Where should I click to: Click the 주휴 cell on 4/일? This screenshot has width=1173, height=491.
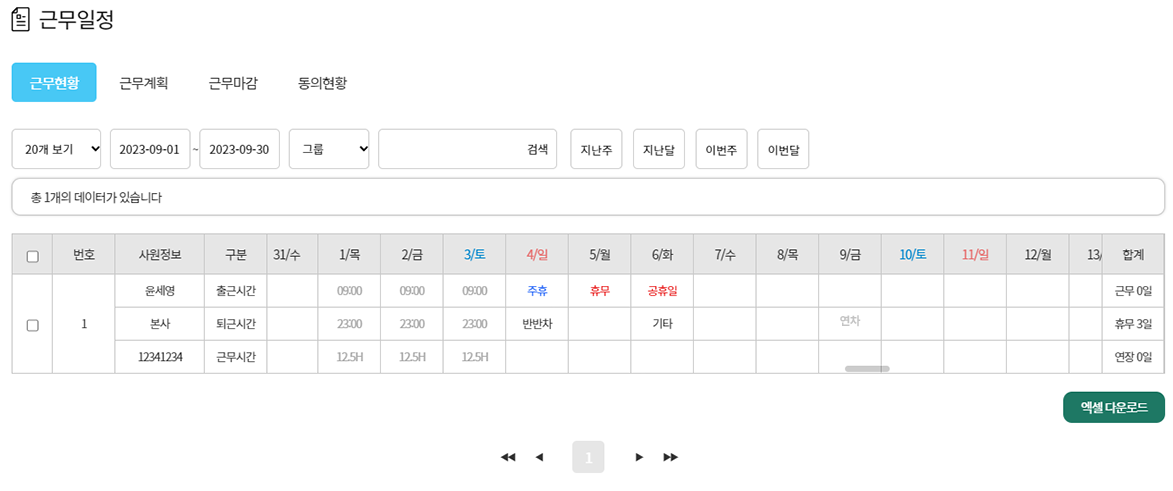click(537, 290)
